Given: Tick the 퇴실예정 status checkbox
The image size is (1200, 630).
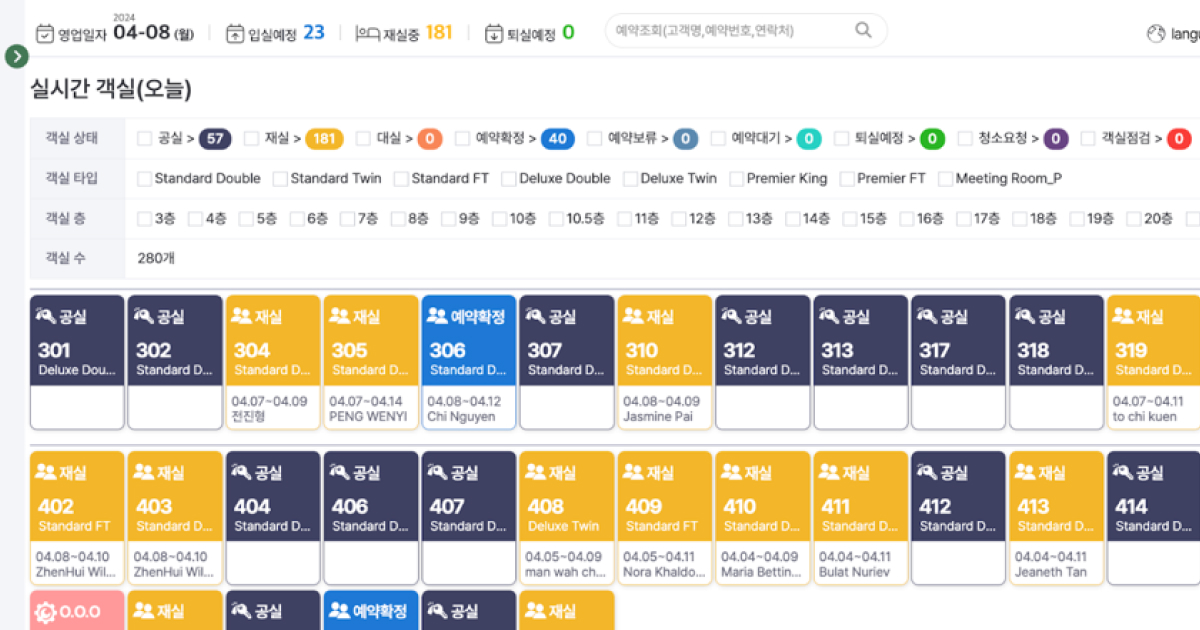Looking at the screenshot, I should pyautogui.click(x=841, y=139).
